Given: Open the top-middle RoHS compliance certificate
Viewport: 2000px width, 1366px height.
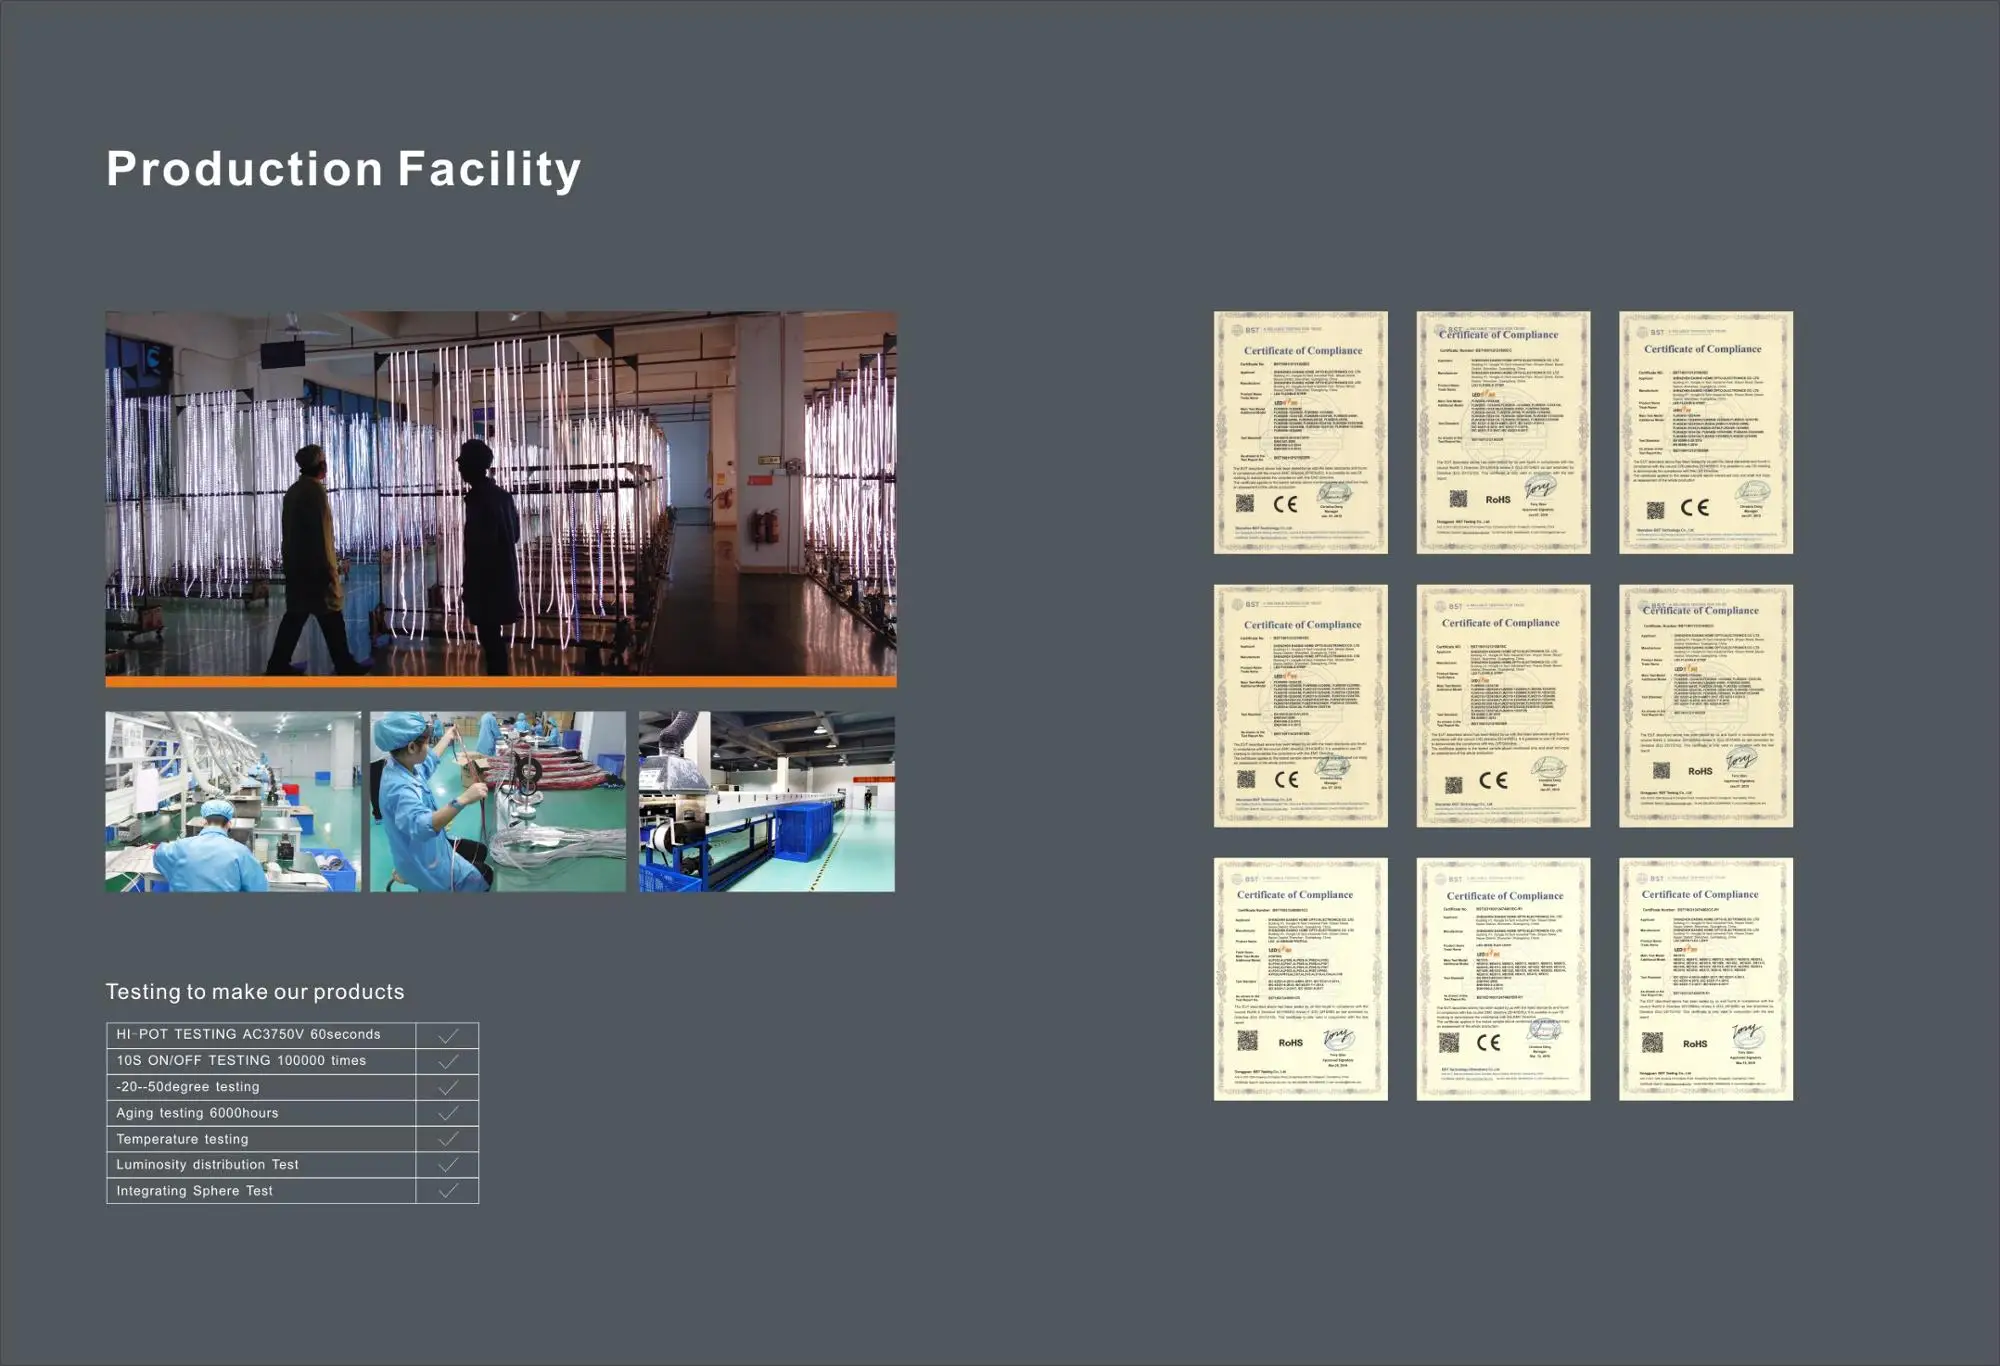Looking at the screenshot, I should click(1503, 432).
